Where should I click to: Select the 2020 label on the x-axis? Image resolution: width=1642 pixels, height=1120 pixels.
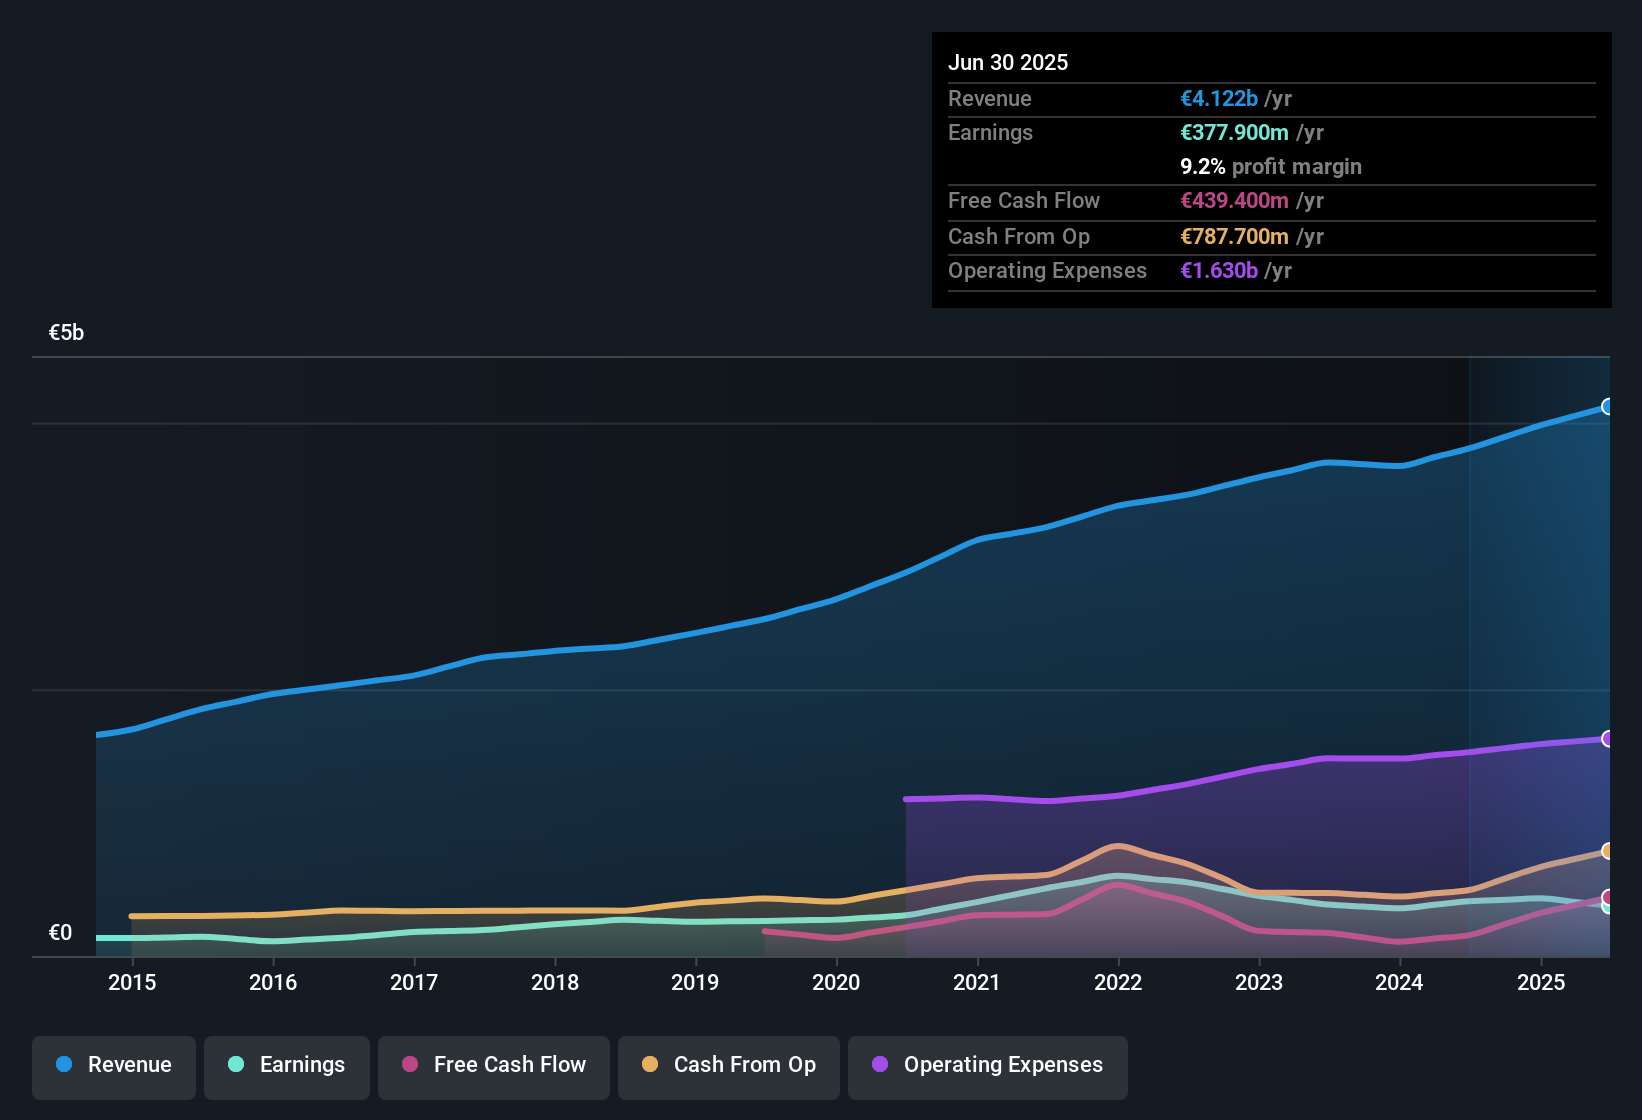click(836, 983)
